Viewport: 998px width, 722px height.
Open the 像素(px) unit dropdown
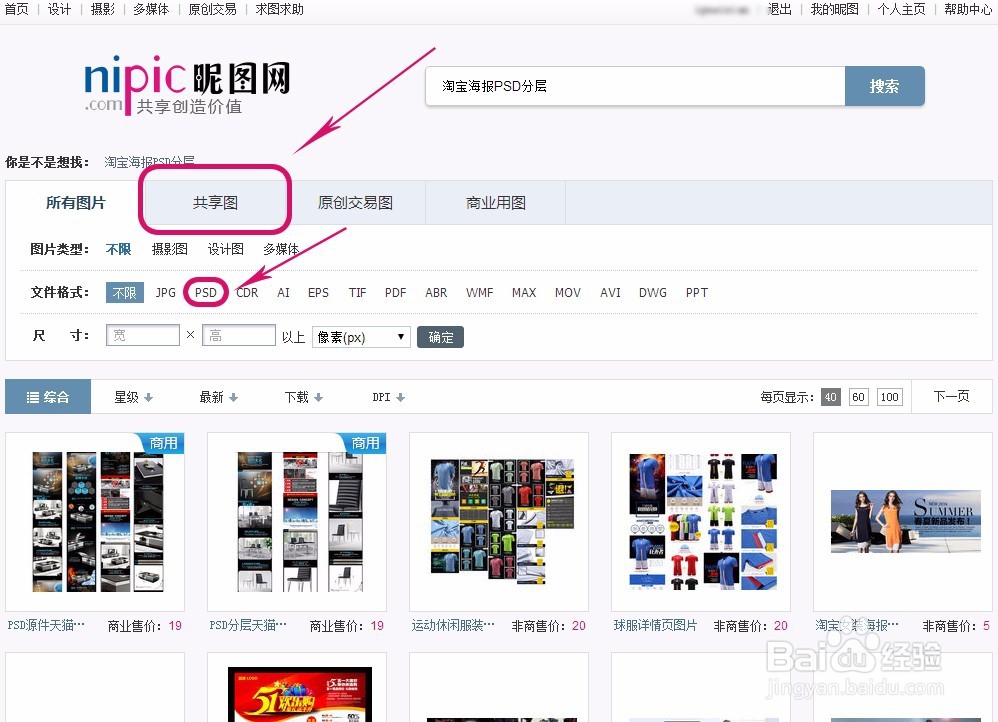(360, 337)
